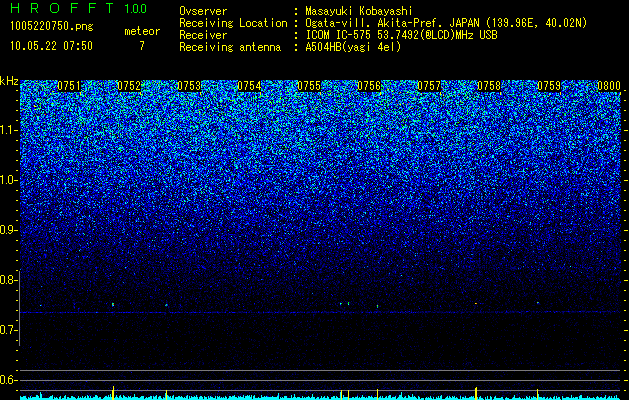Click the 0753 time marker

pyautogui.click(x=189, y=86)
